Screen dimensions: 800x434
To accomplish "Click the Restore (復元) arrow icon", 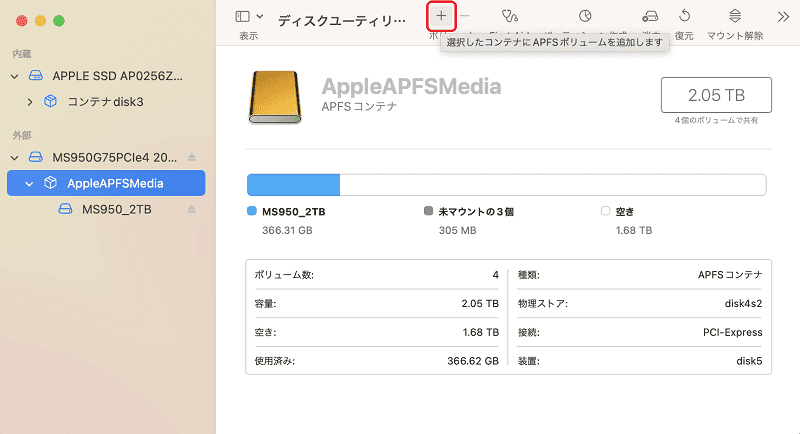I will (x=684, y=16).
